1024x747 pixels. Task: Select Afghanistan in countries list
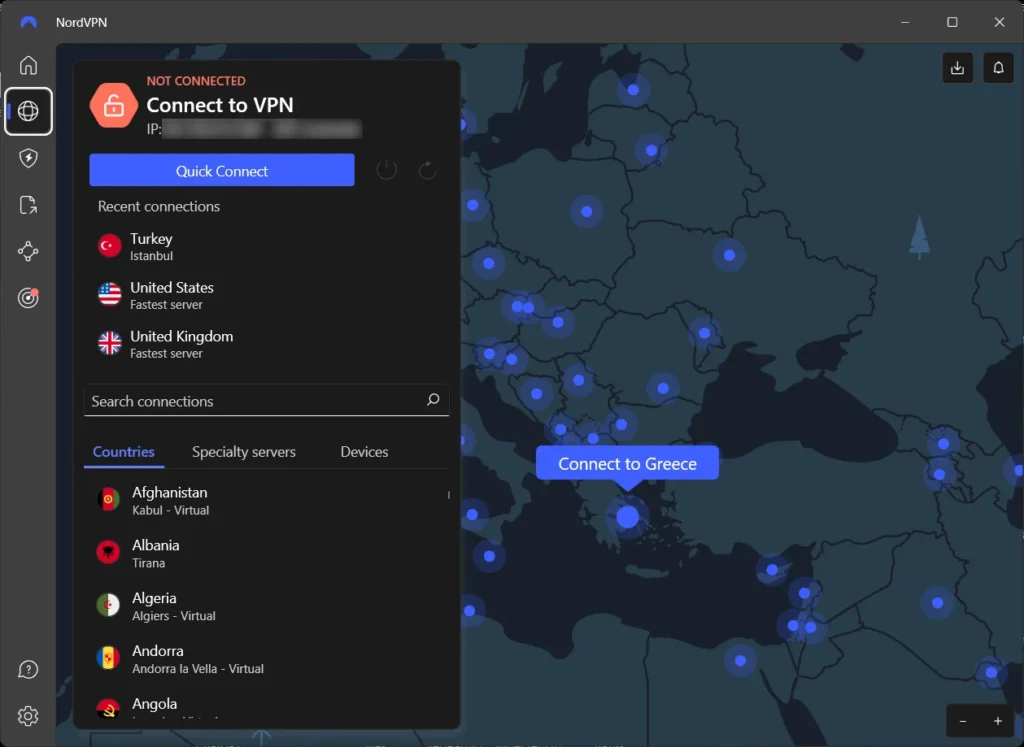point(264,500)
